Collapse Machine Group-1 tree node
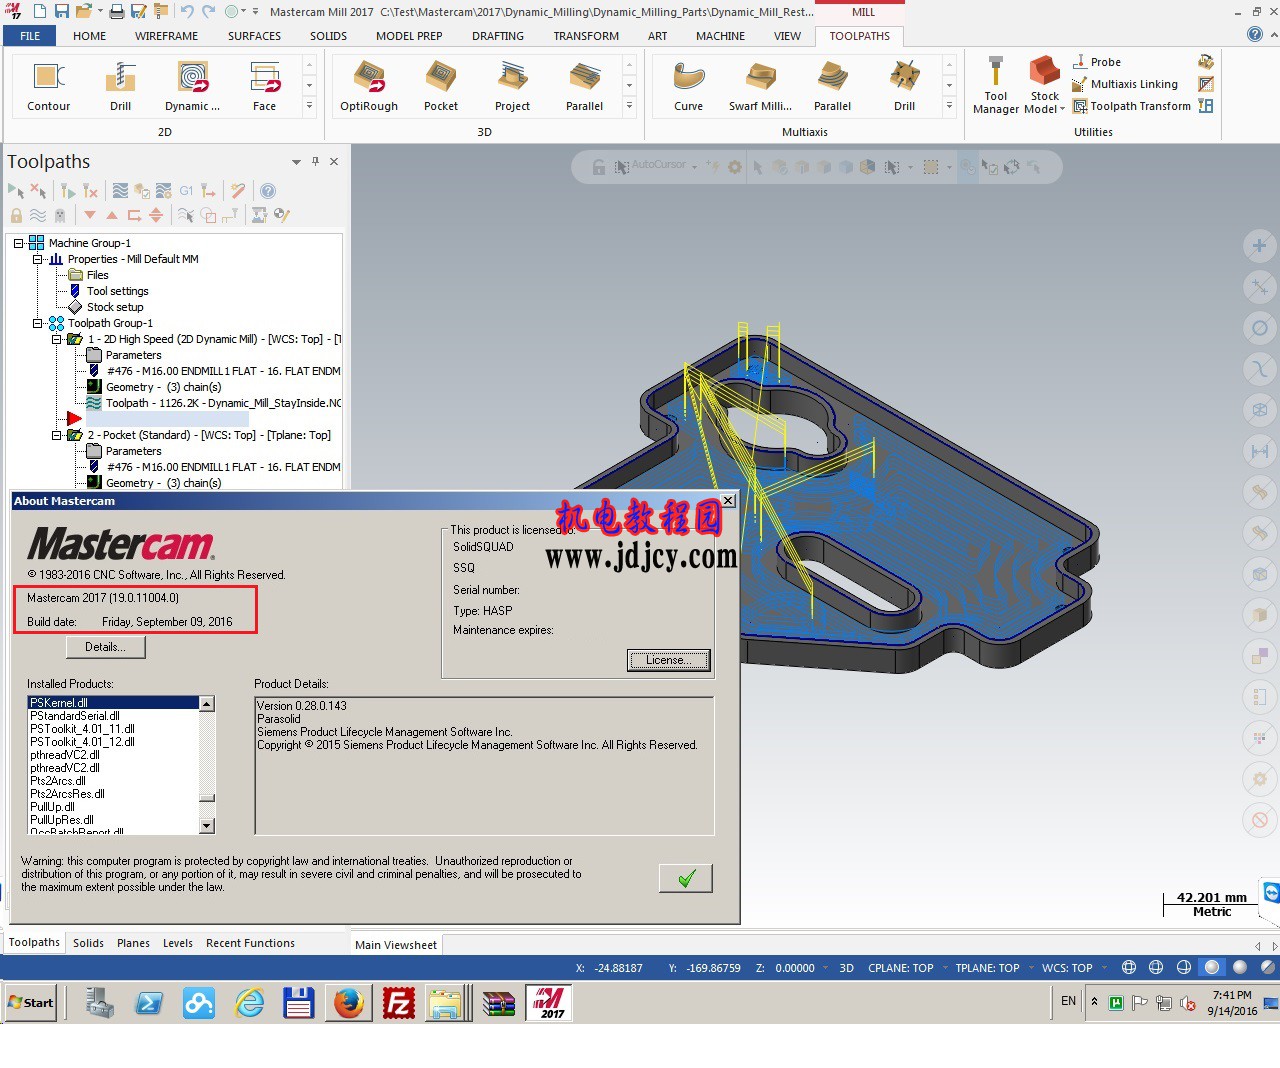Screen dimensions: 1280x1068 pyautogui.click(x=18, y=243)
